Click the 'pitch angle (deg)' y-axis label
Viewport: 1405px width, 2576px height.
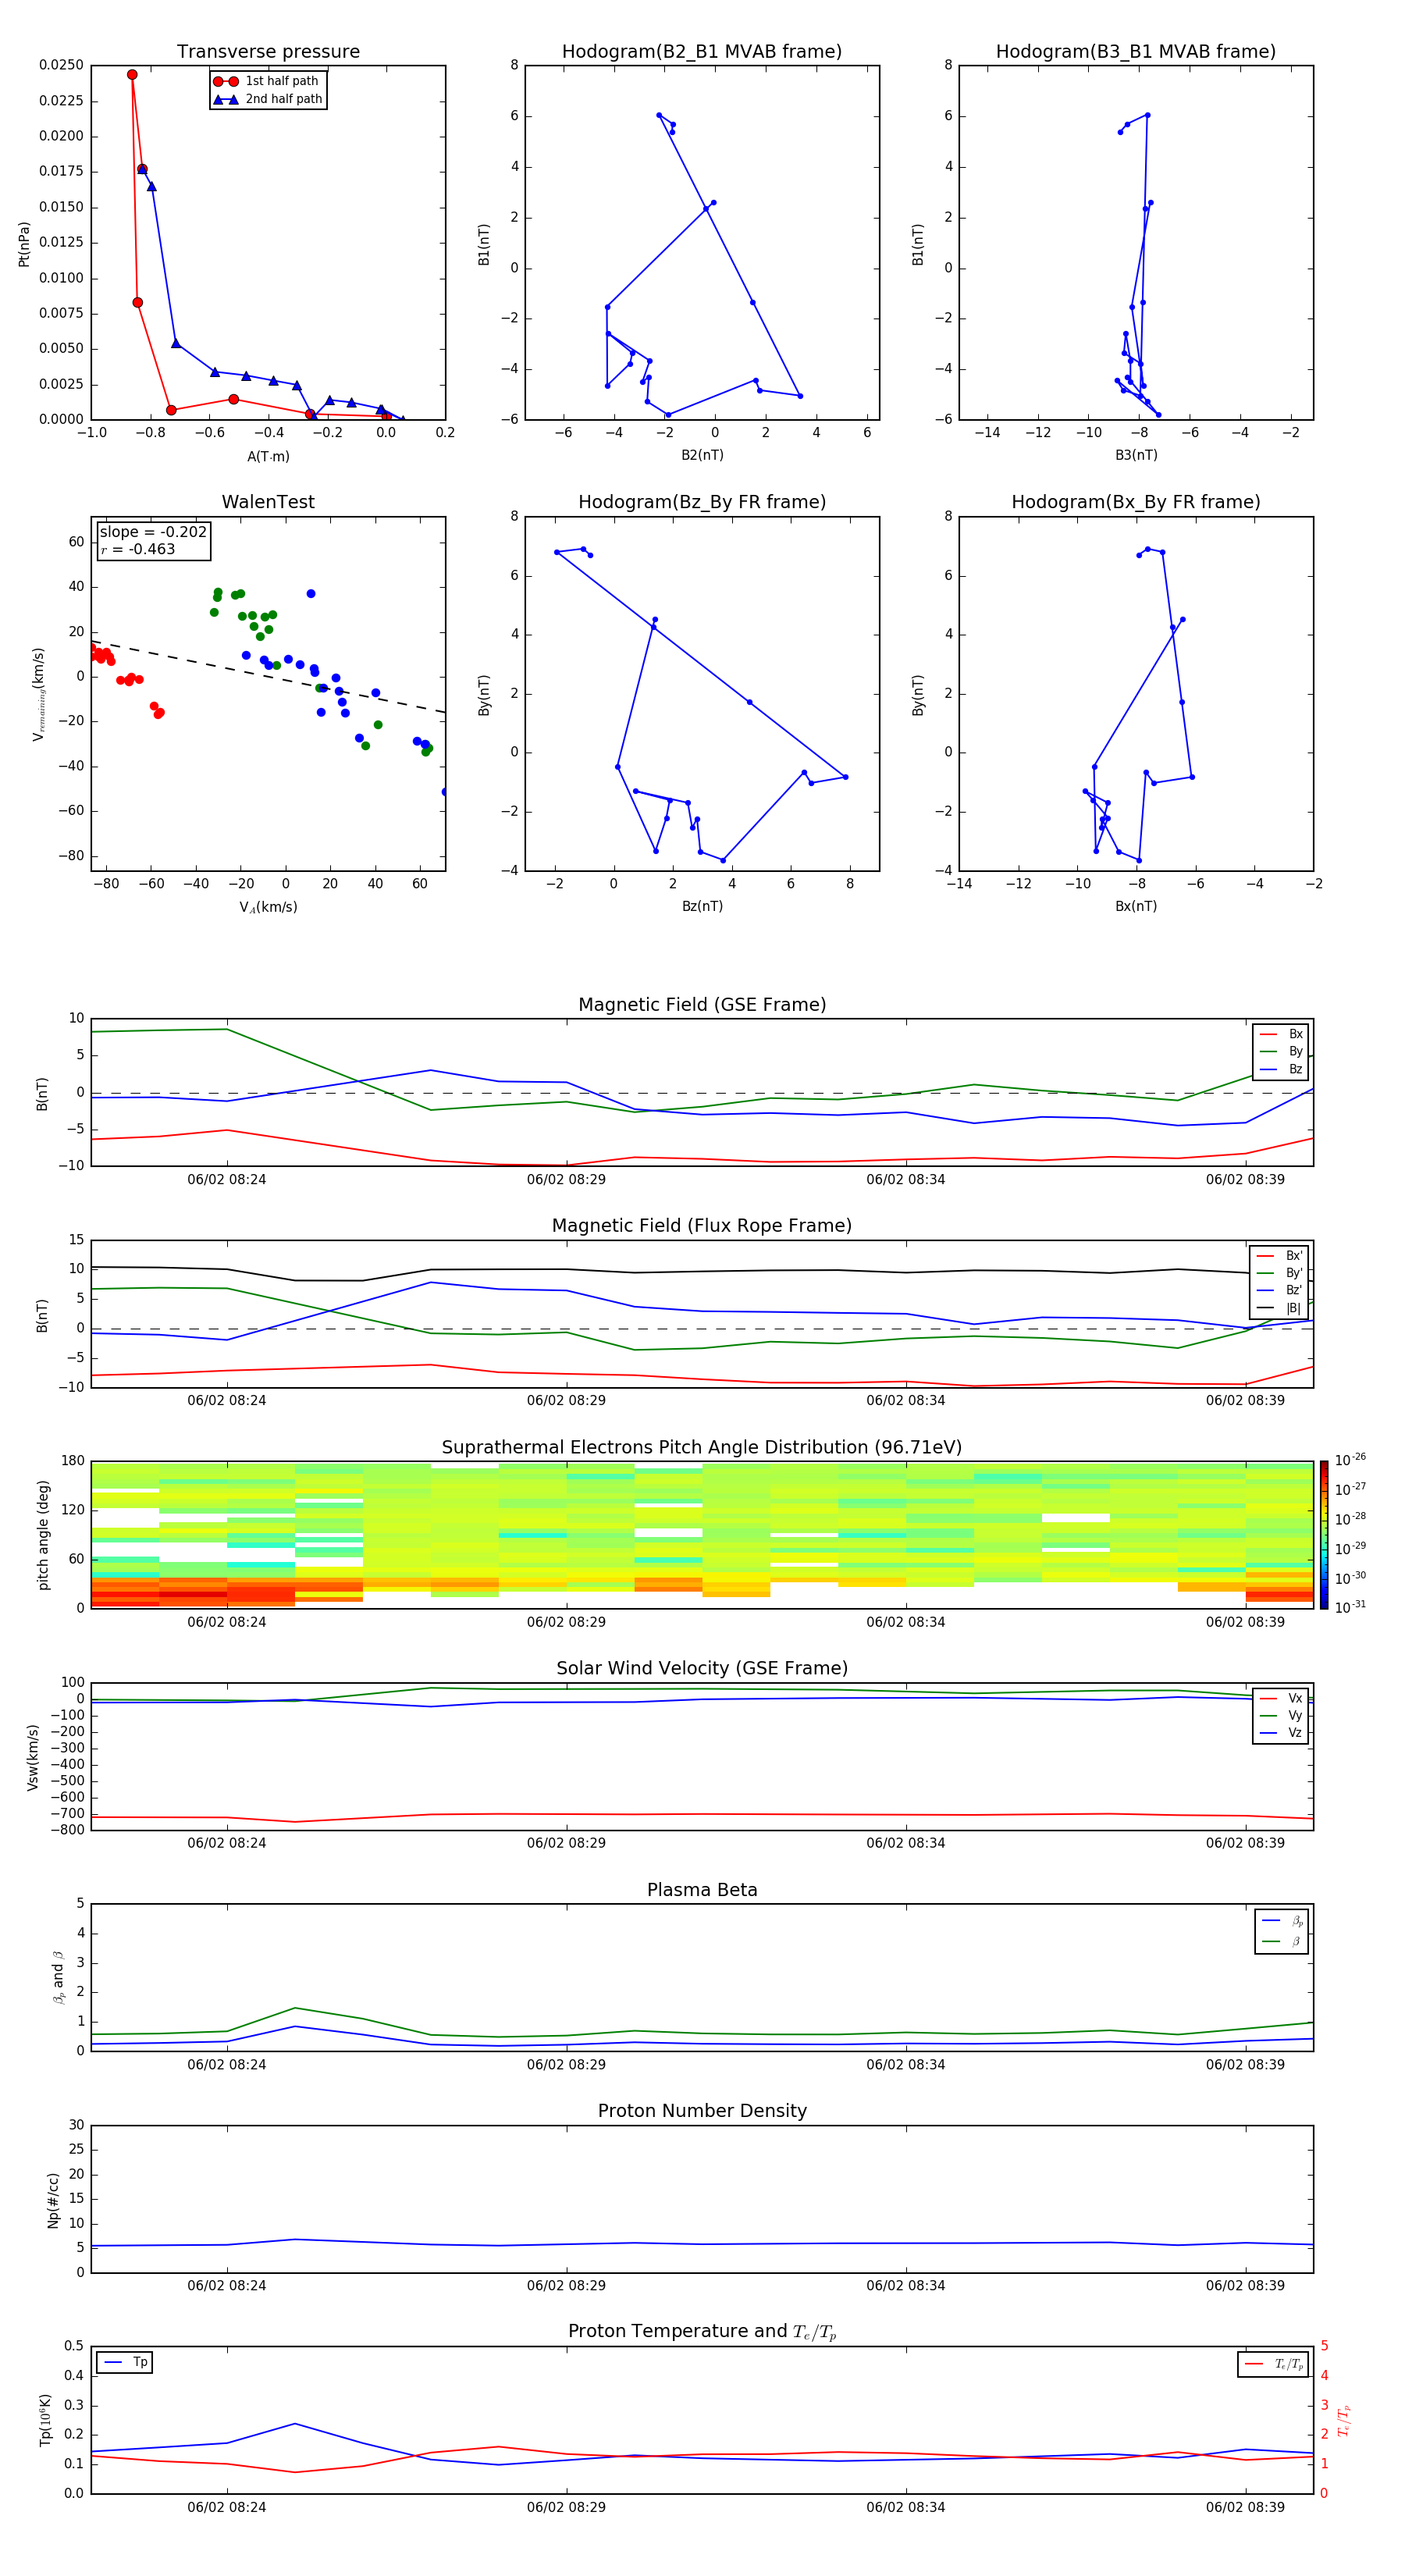tap(43, 1535)
